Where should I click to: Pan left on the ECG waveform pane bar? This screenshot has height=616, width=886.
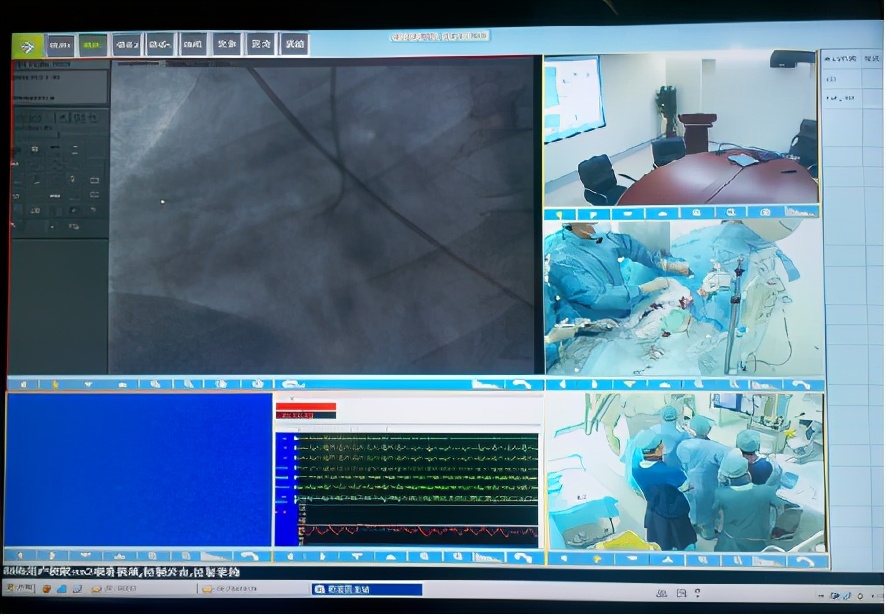[290, 557]
